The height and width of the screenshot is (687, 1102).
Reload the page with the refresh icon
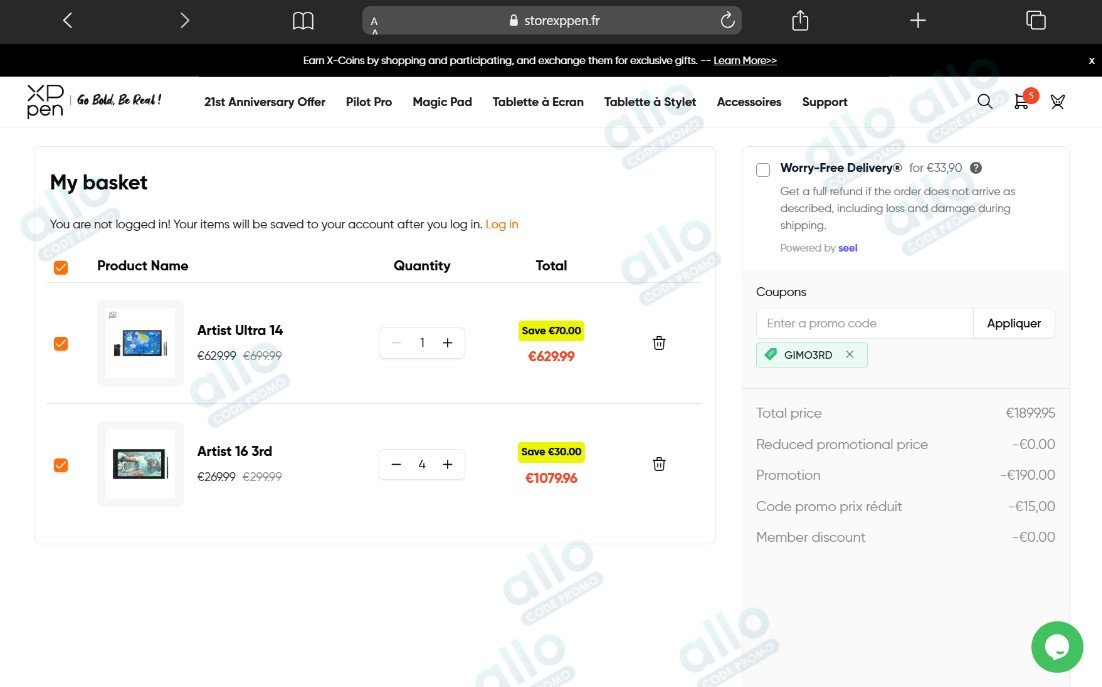pyautogui.click(x=727, y=20)
